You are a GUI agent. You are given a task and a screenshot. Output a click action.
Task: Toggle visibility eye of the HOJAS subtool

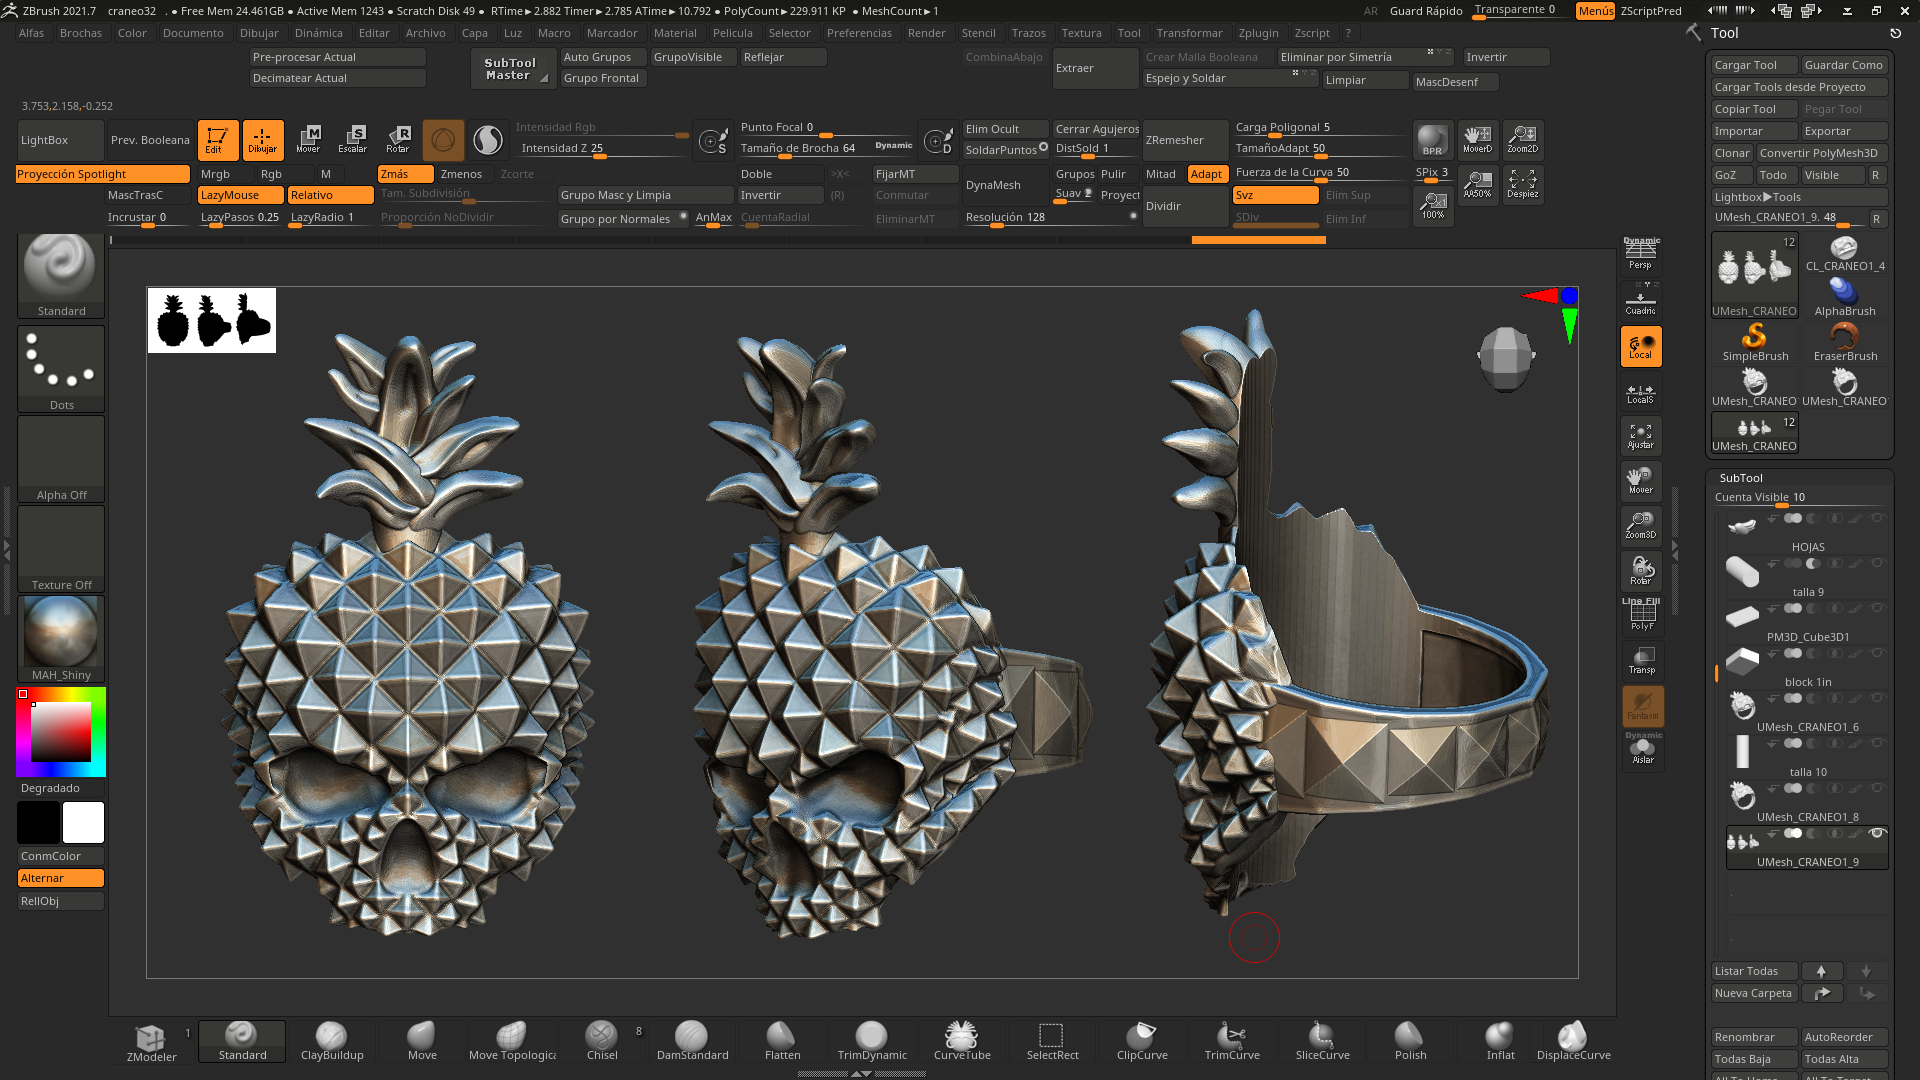pyautogui.click(x=1879, y=518)
